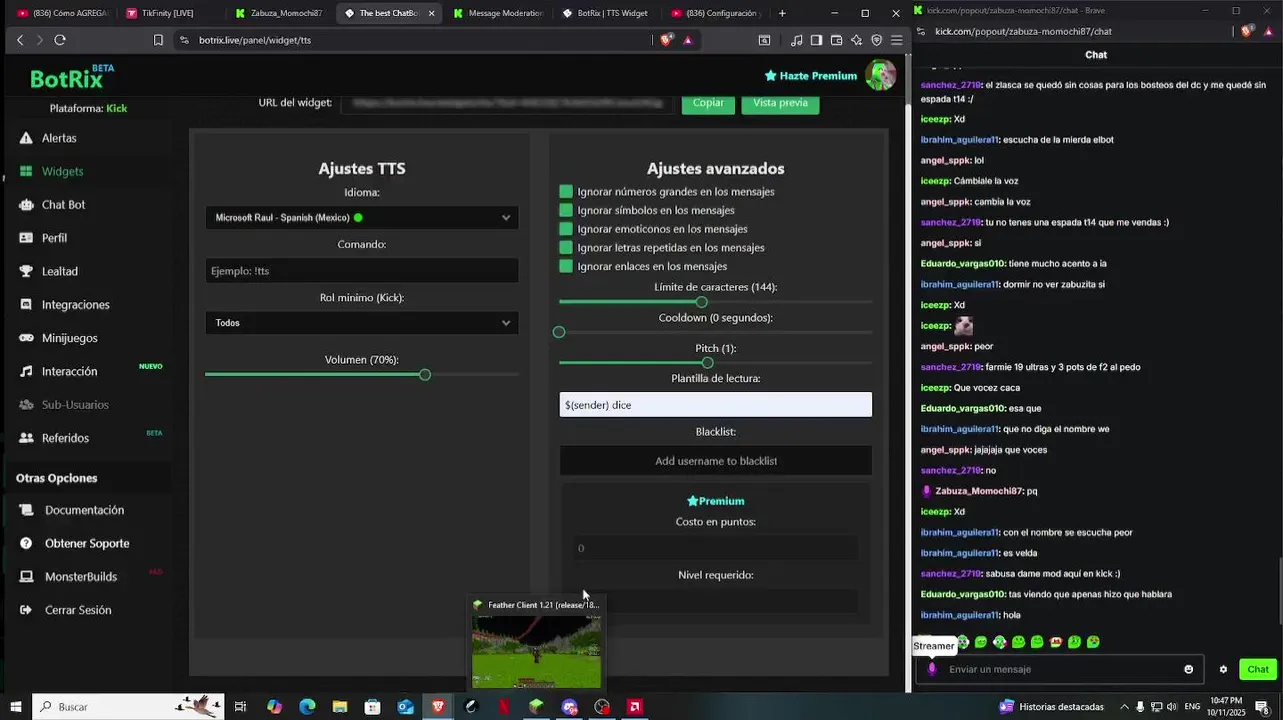Click the Copiar button
The image size is (1283, 720).
point(708,103)
